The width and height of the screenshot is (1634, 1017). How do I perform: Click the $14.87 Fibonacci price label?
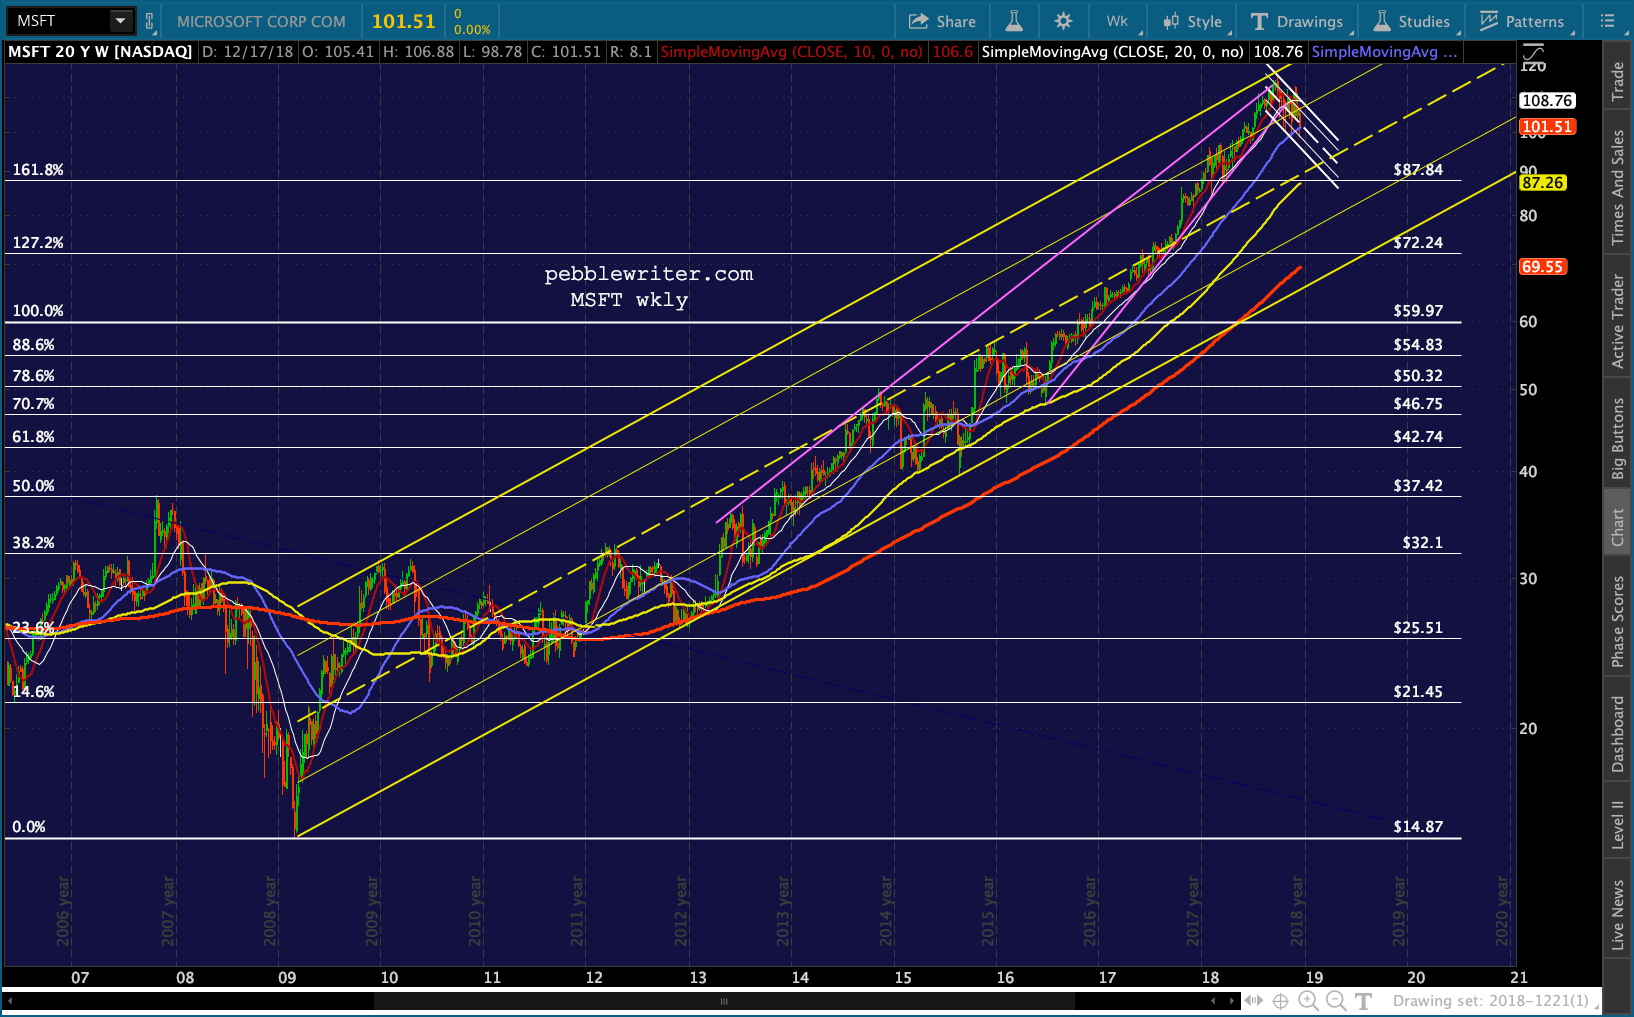[x=1418, y=827]
